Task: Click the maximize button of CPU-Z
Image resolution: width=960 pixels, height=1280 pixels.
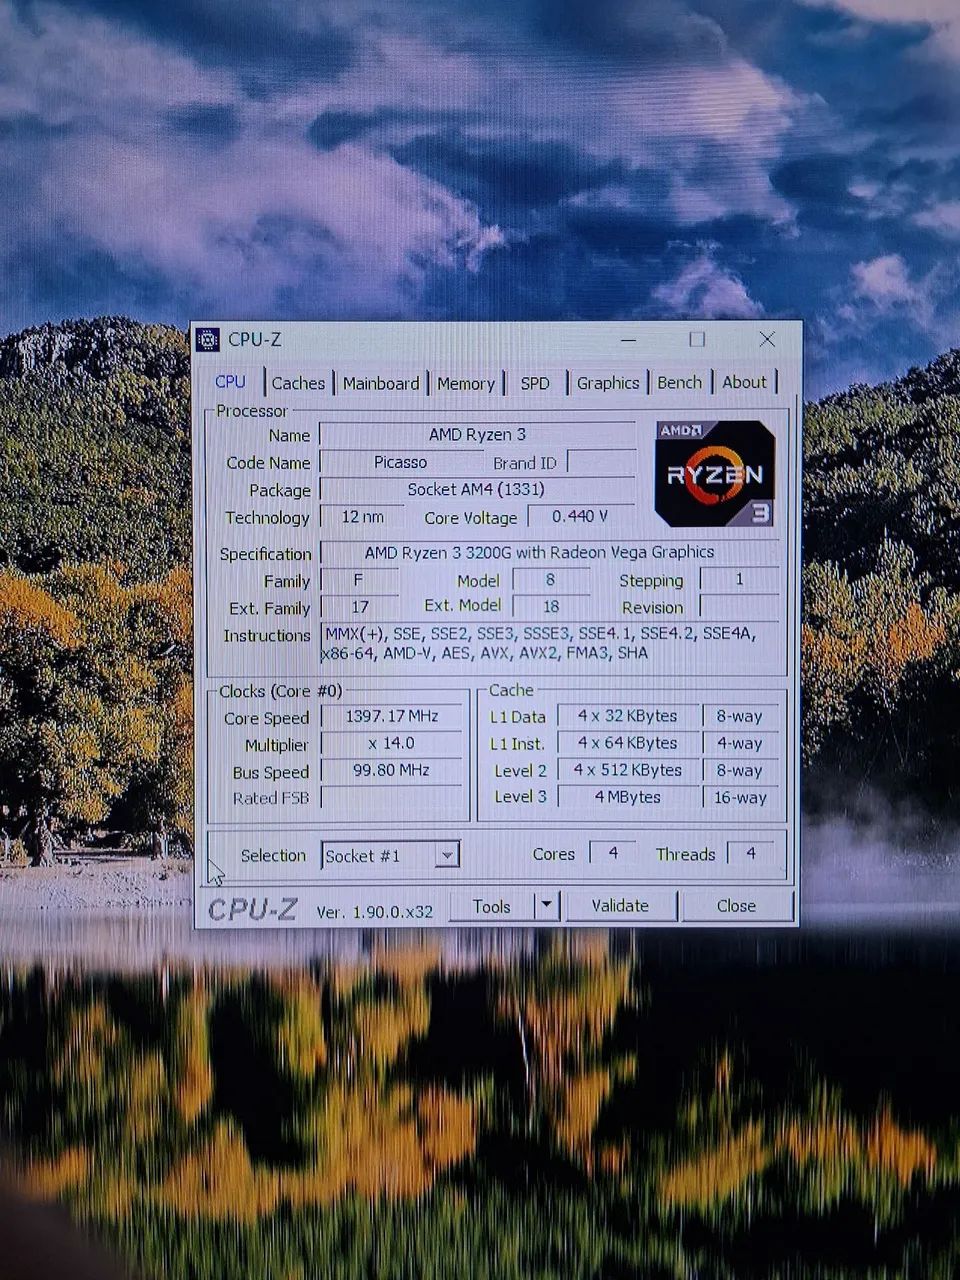Action: point(697,340)
